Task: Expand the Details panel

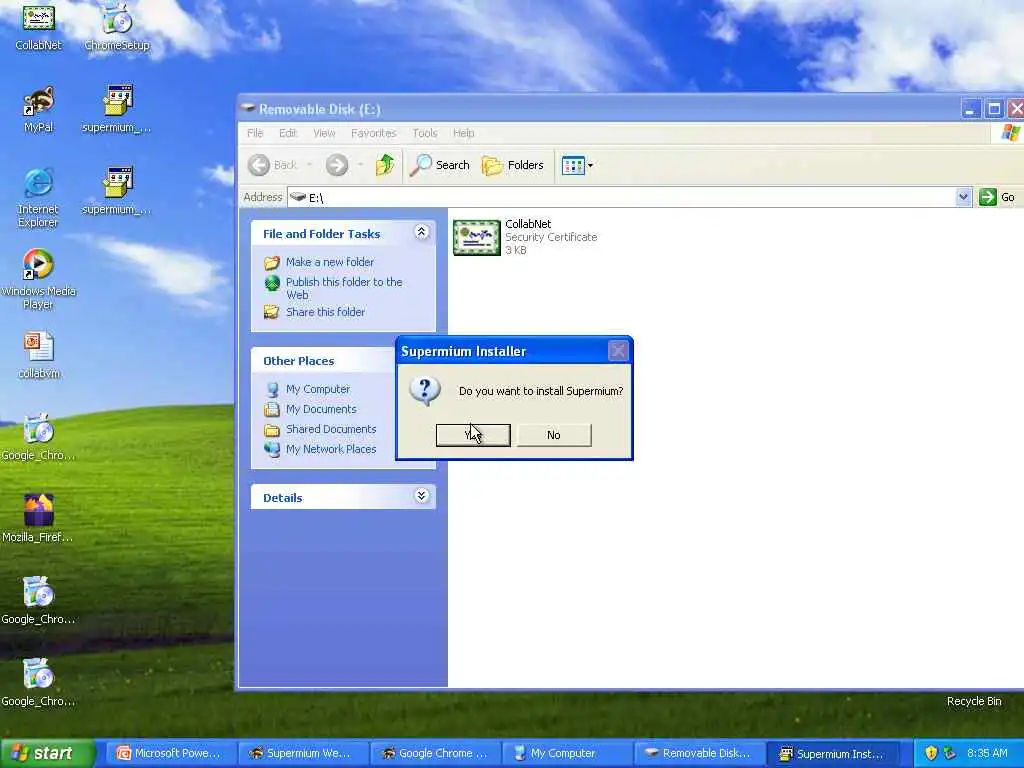Action: point(421,496)
